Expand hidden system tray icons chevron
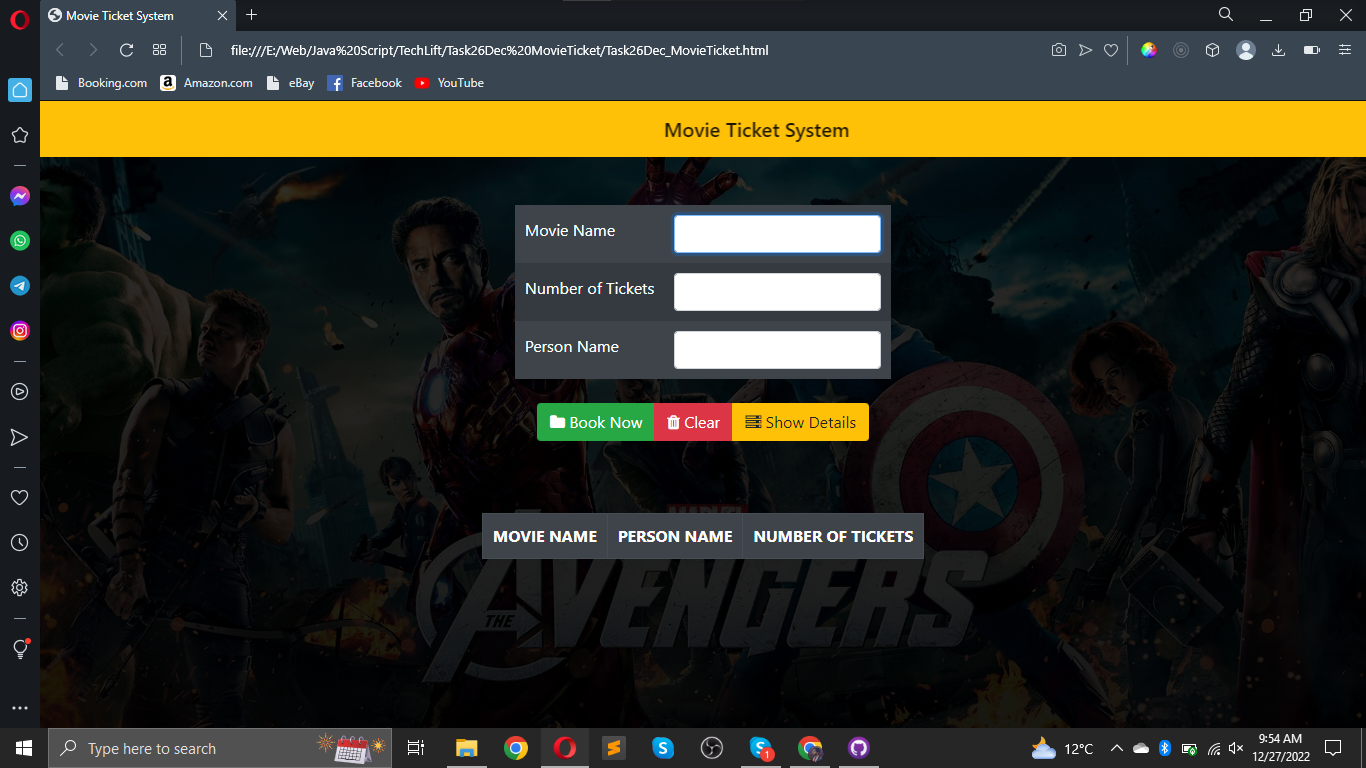1366x768 pixels. (1117, 748)
